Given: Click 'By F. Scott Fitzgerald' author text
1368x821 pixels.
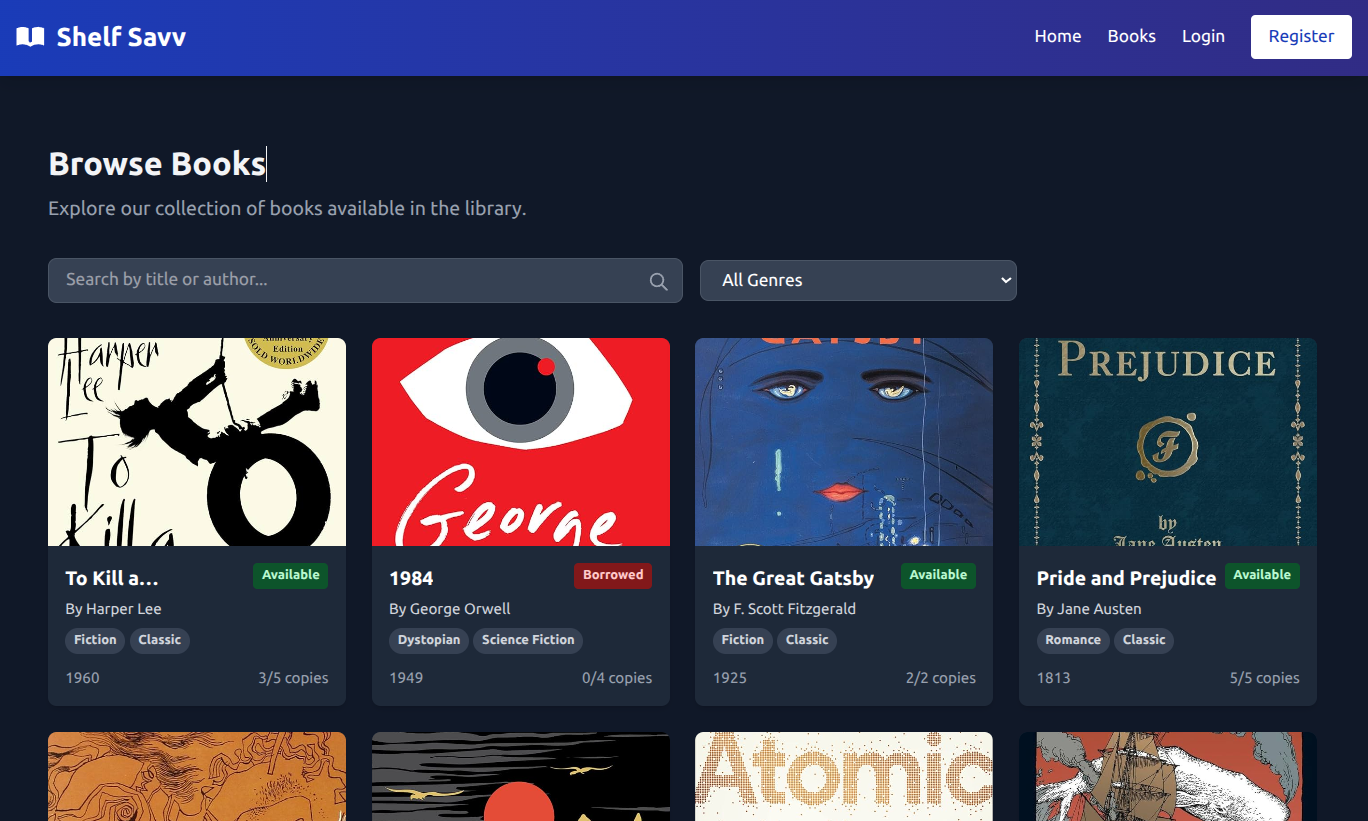Looking at the screenshot, I should [x=784, y=609].
